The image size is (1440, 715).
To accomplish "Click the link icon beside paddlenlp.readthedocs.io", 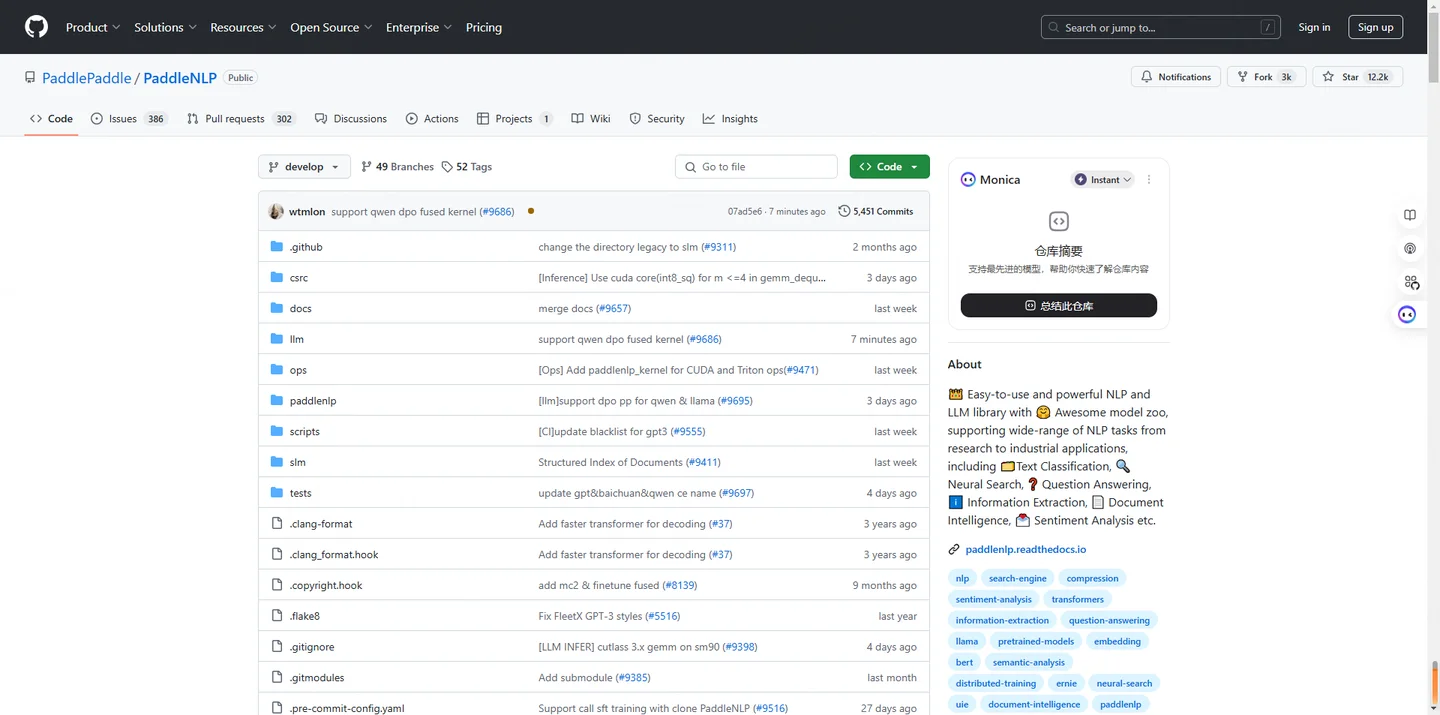I will [x=955, y=549].
